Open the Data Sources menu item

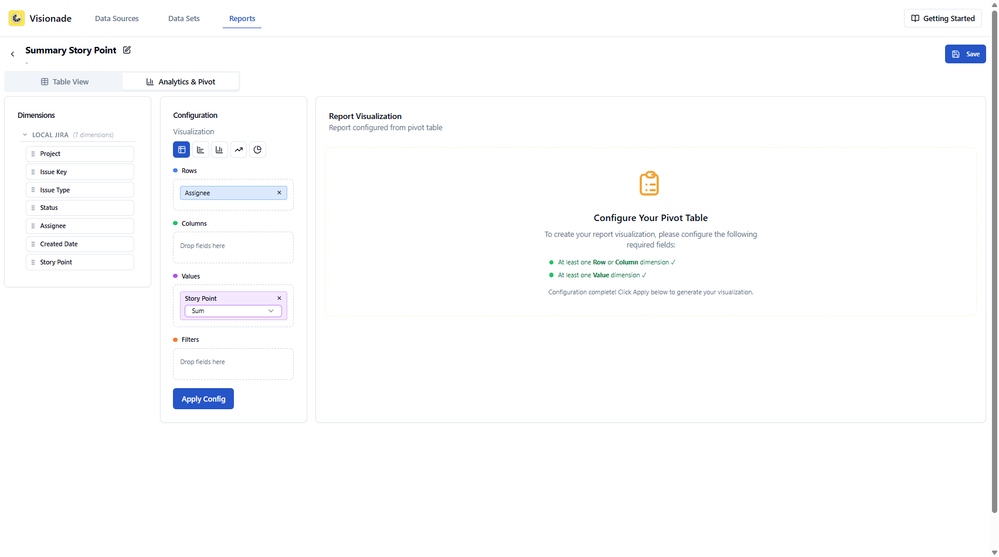117,18
